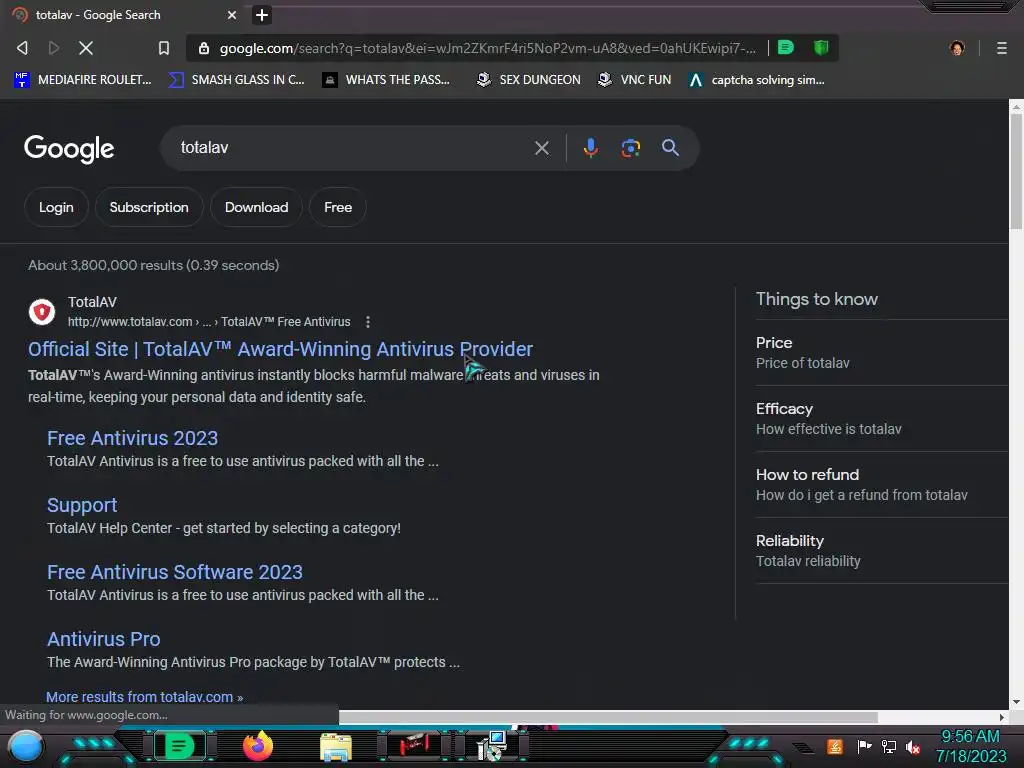Open the Free Antivirus 2023 sitelink

pyautogui.click(x=133, y=438)
